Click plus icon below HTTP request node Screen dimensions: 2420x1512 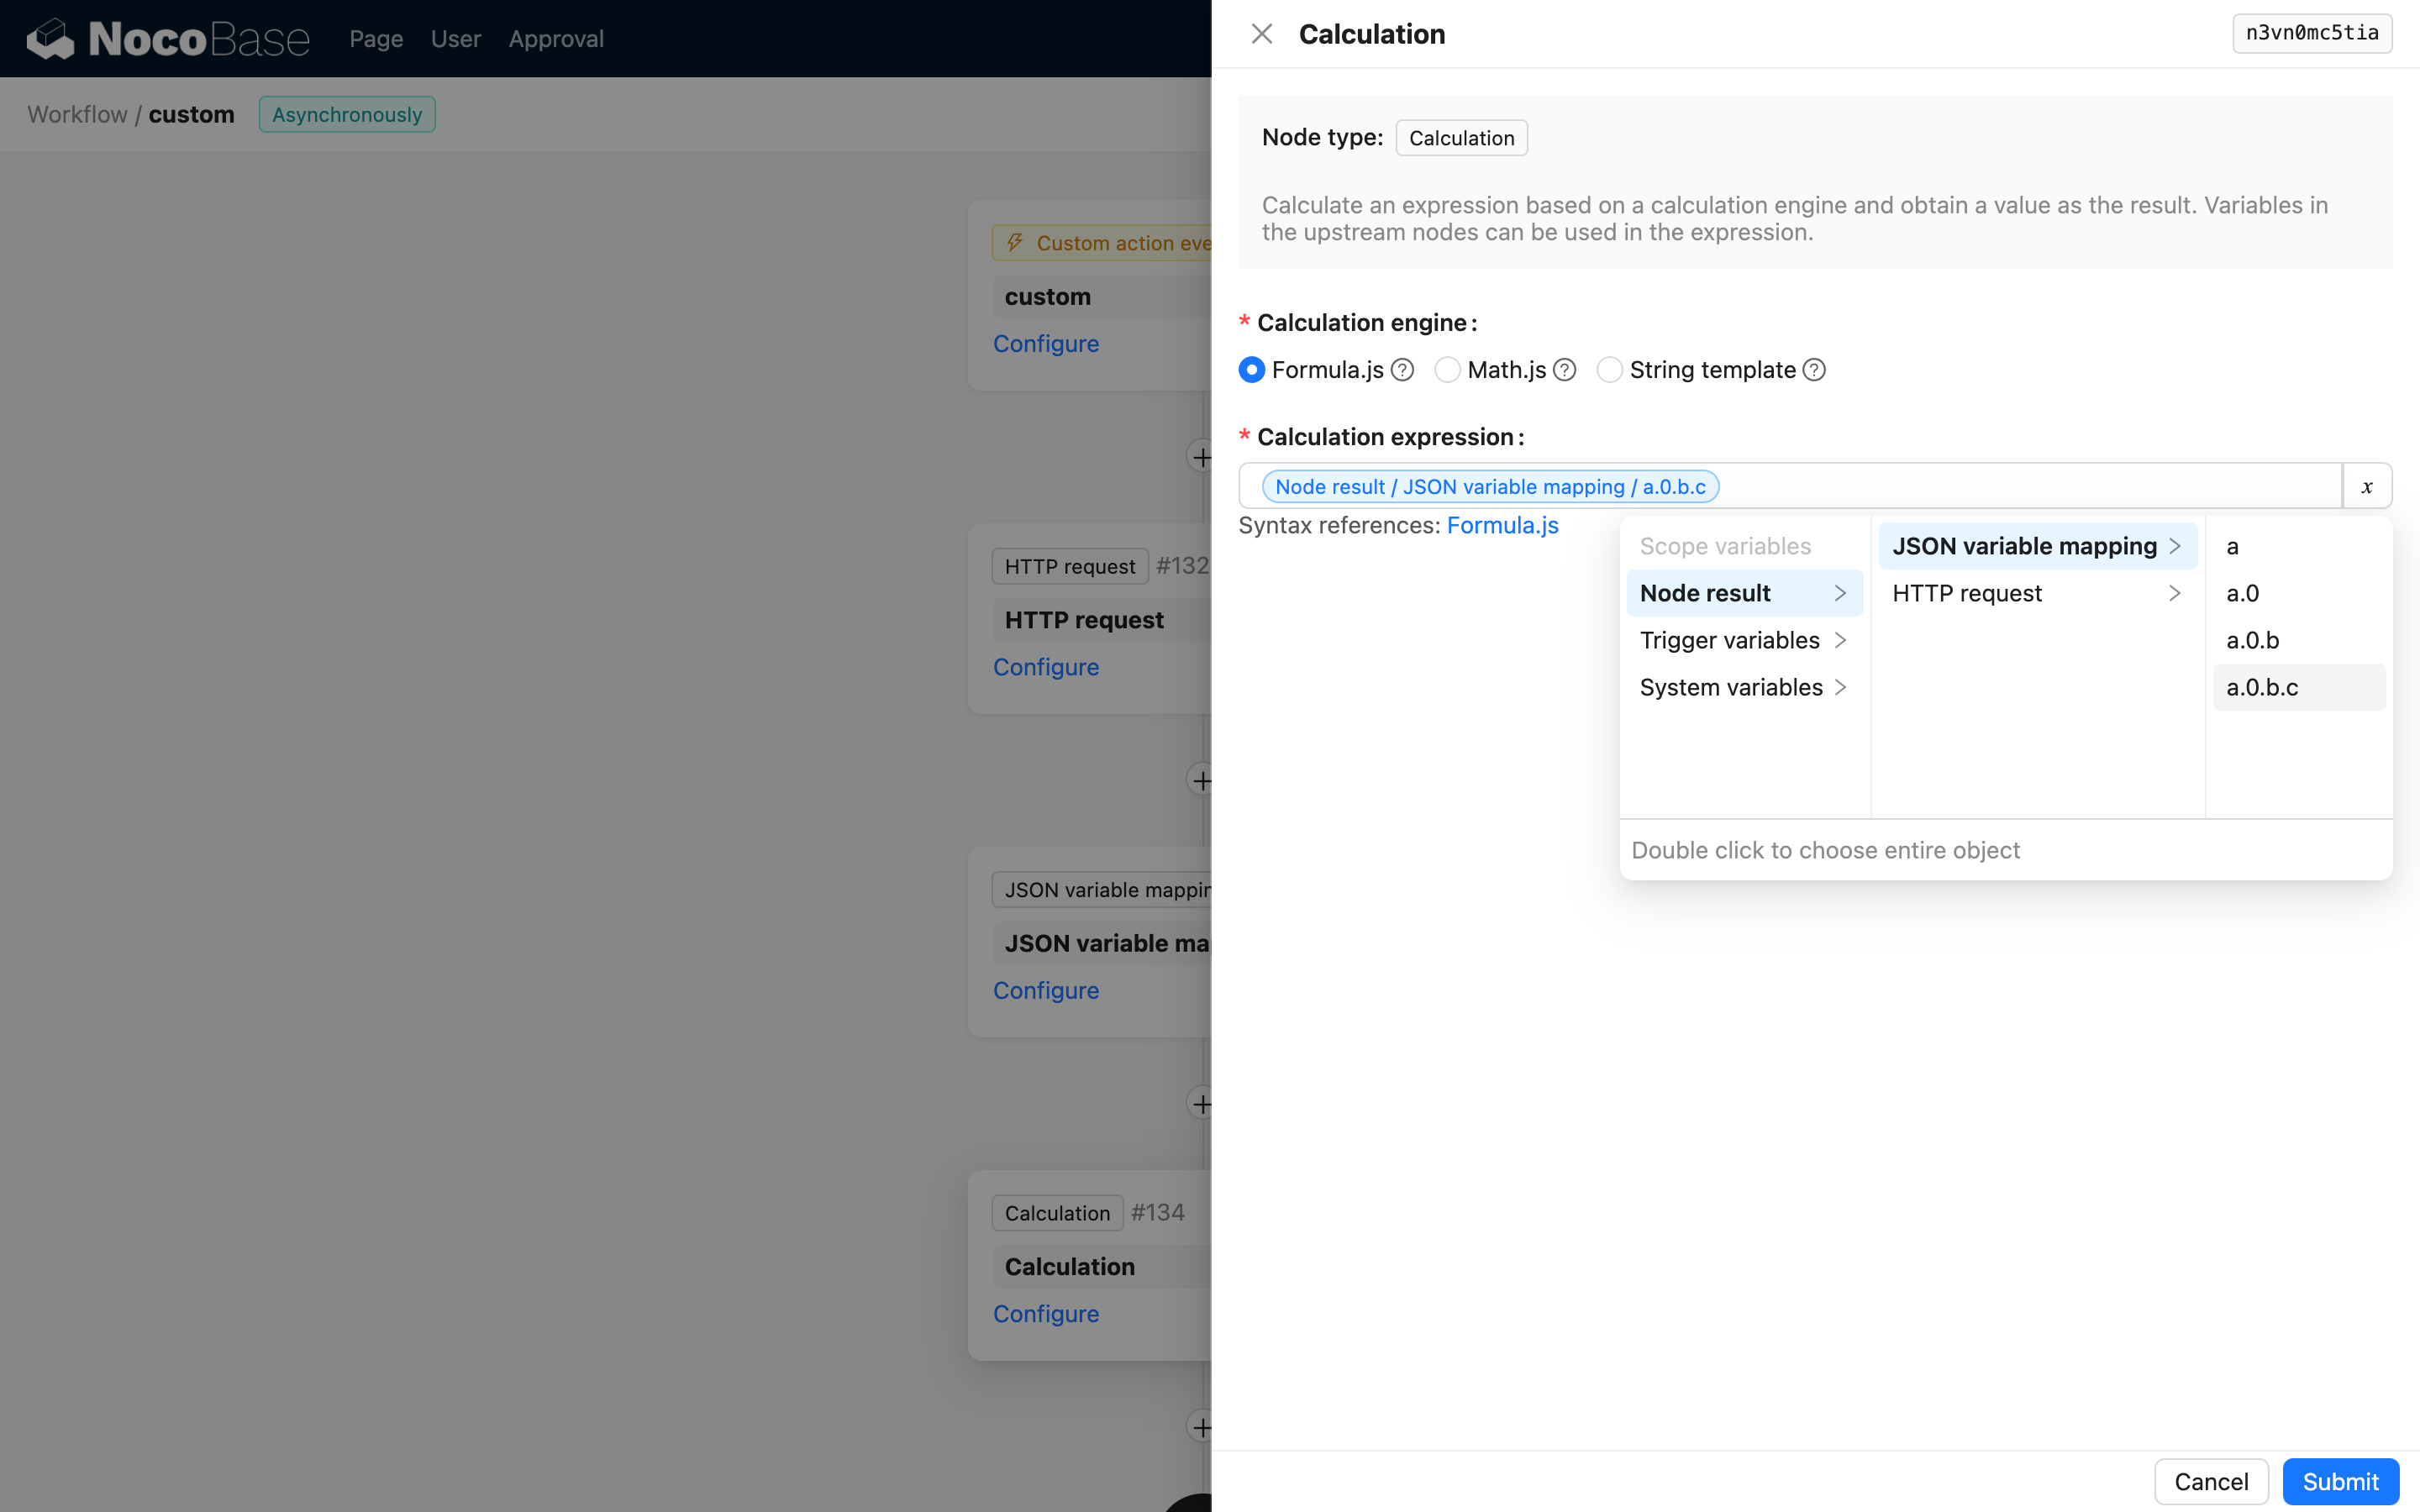[x=1201, y=780]
